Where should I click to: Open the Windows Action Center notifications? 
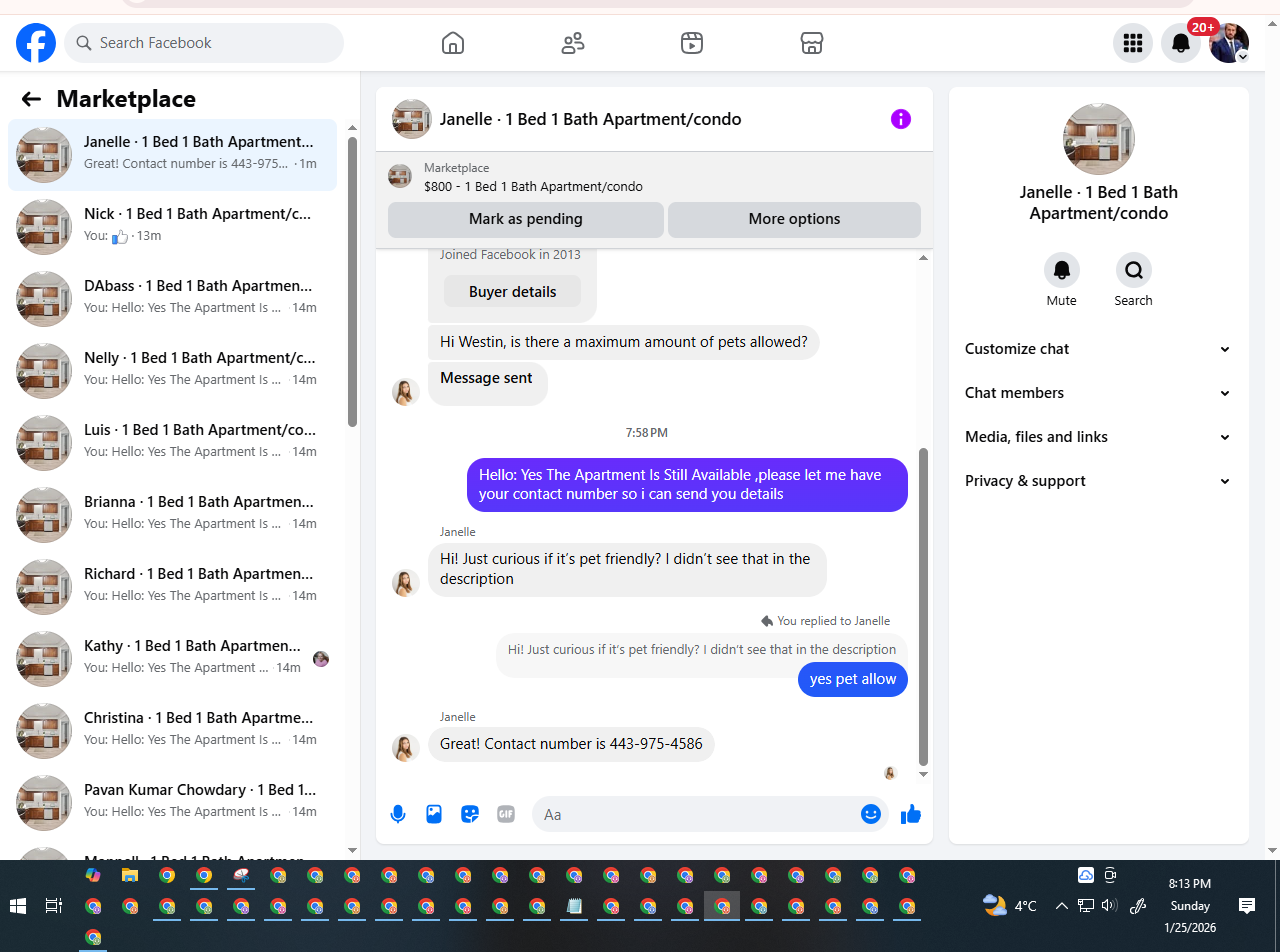[x=1247, y=906]
